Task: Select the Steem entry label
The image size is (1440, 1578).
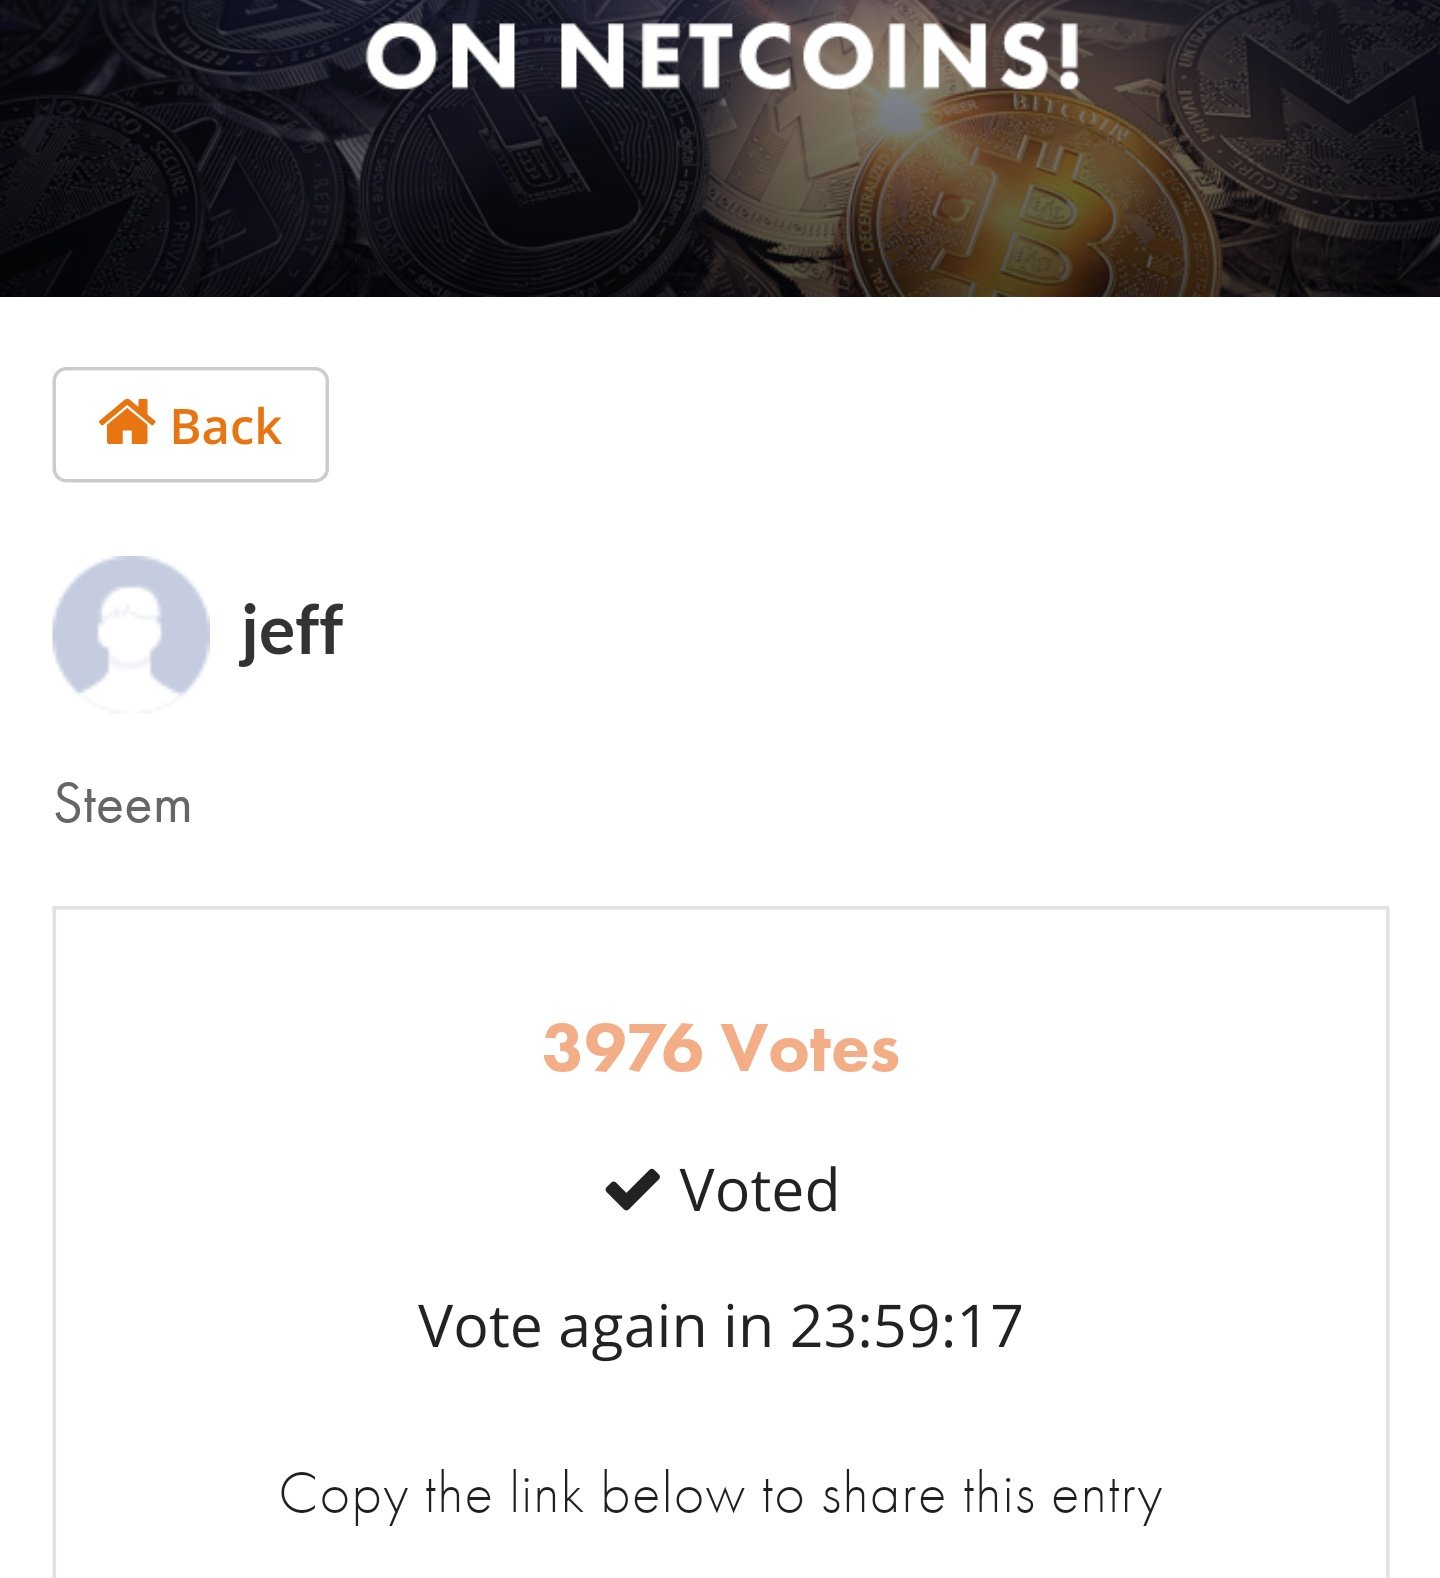Action: (122, 805)
